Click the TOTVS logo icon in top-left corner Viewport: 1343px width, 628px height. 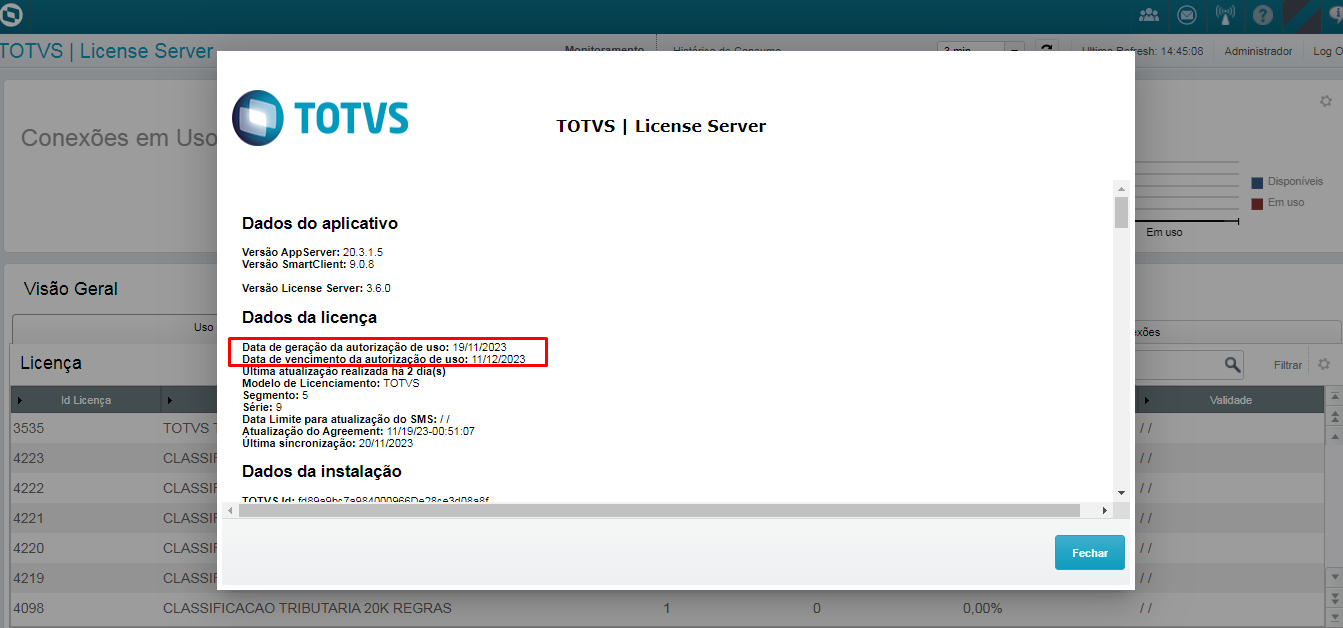12,14
